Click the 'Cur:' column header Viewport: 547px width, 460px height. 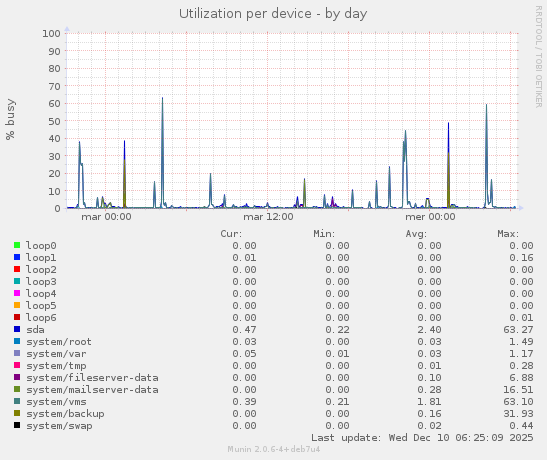(x=231, y=234)
